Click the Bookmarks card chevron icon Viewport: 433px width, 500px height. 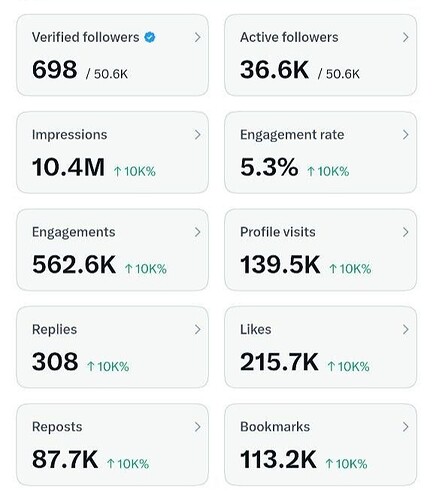click(x=406, y=427)
